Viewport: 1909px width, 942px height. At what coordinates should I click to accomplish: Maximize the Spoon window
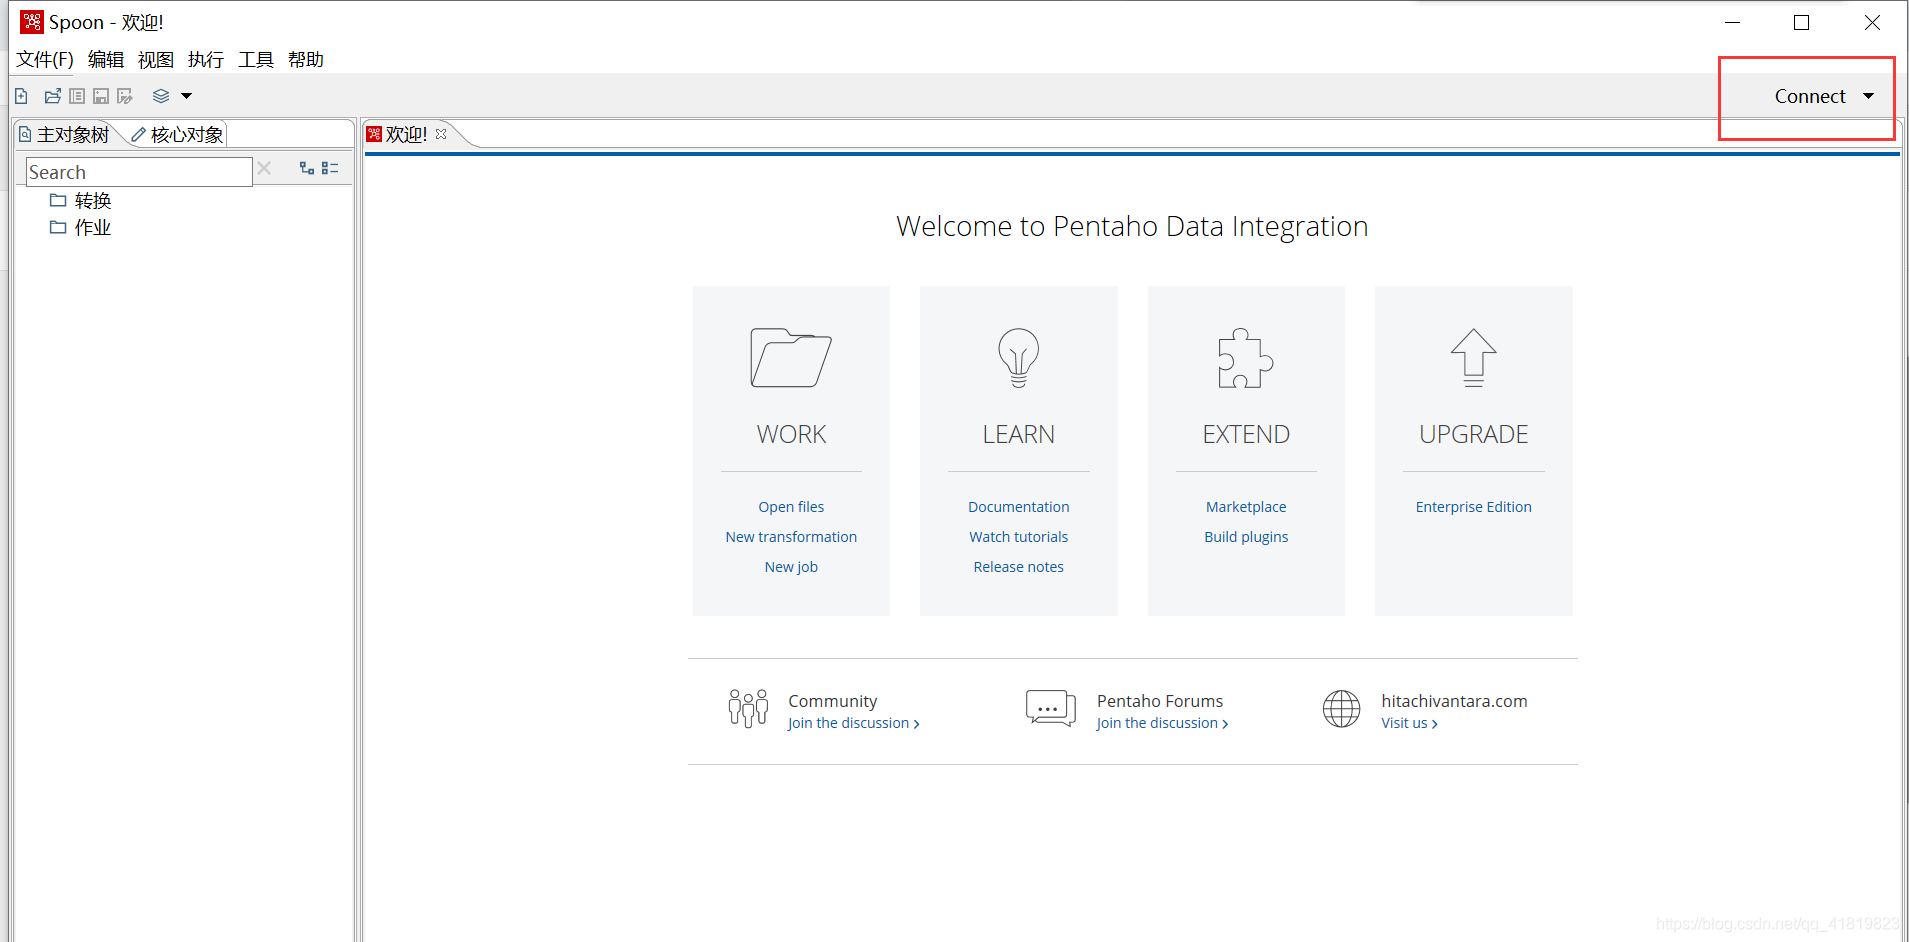pyautogui.click(x=1801, y=22)
